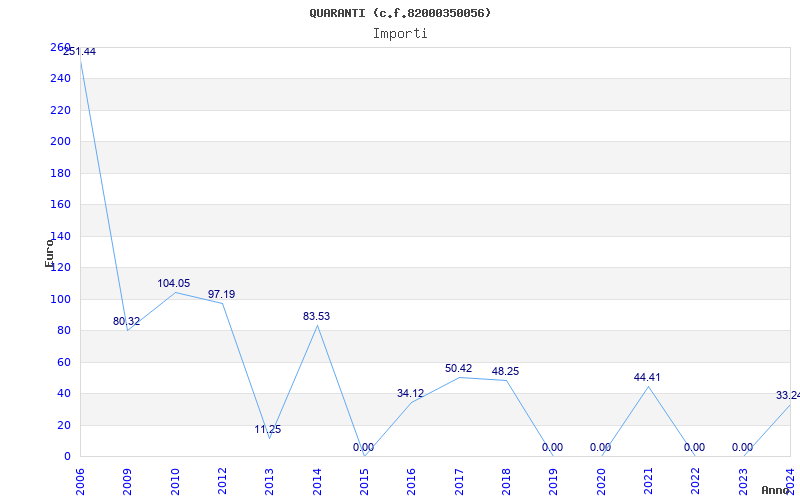Click y-axis value 140
800x500 pixels.
(x=60, y=236)
